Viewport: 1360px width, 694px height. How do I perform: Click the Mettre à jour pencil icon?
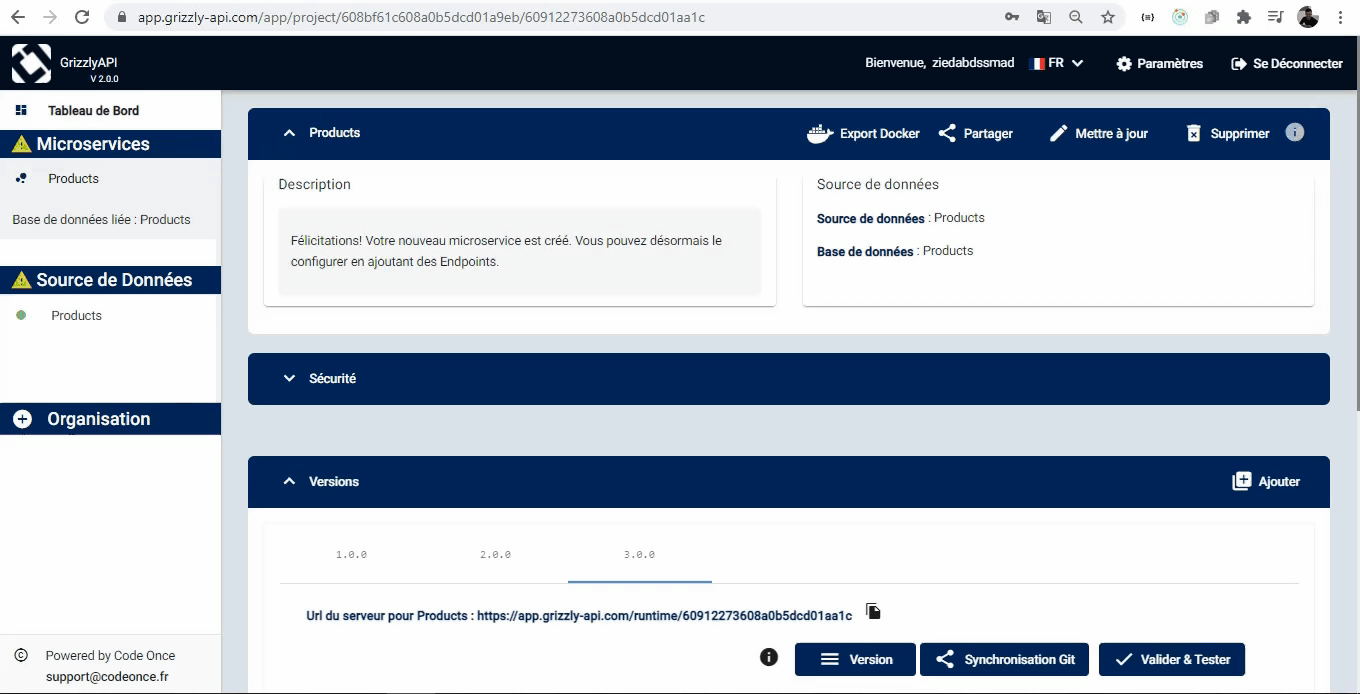click(1058, 133)
